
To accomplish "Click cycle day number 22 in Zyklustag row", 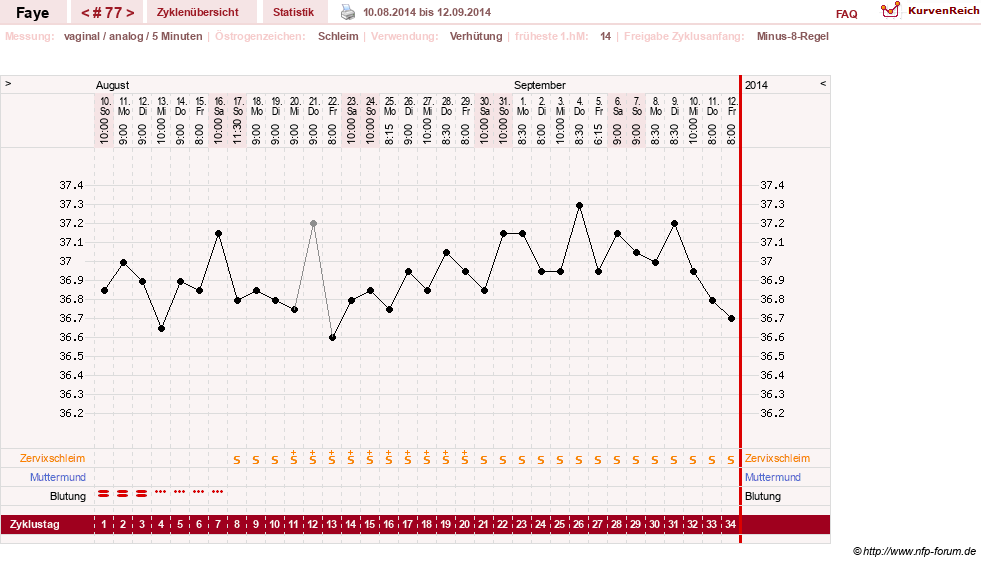I will (502, 524).
